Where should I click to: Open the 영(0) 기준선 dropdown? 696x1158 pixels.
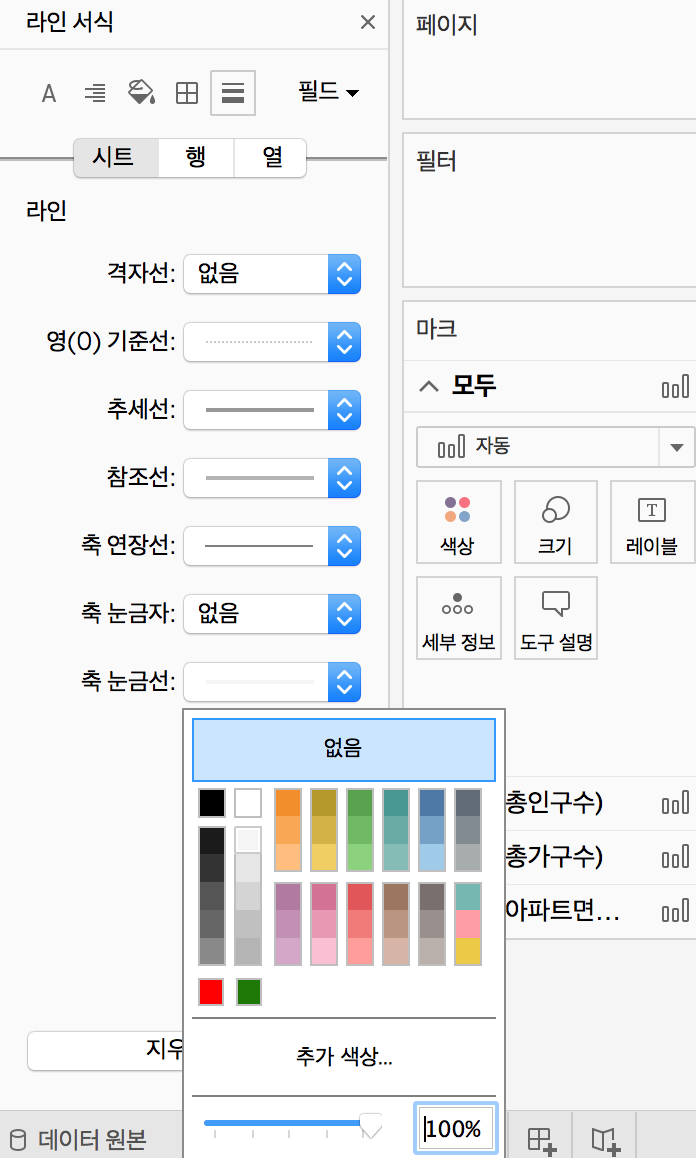coord(272,342)
